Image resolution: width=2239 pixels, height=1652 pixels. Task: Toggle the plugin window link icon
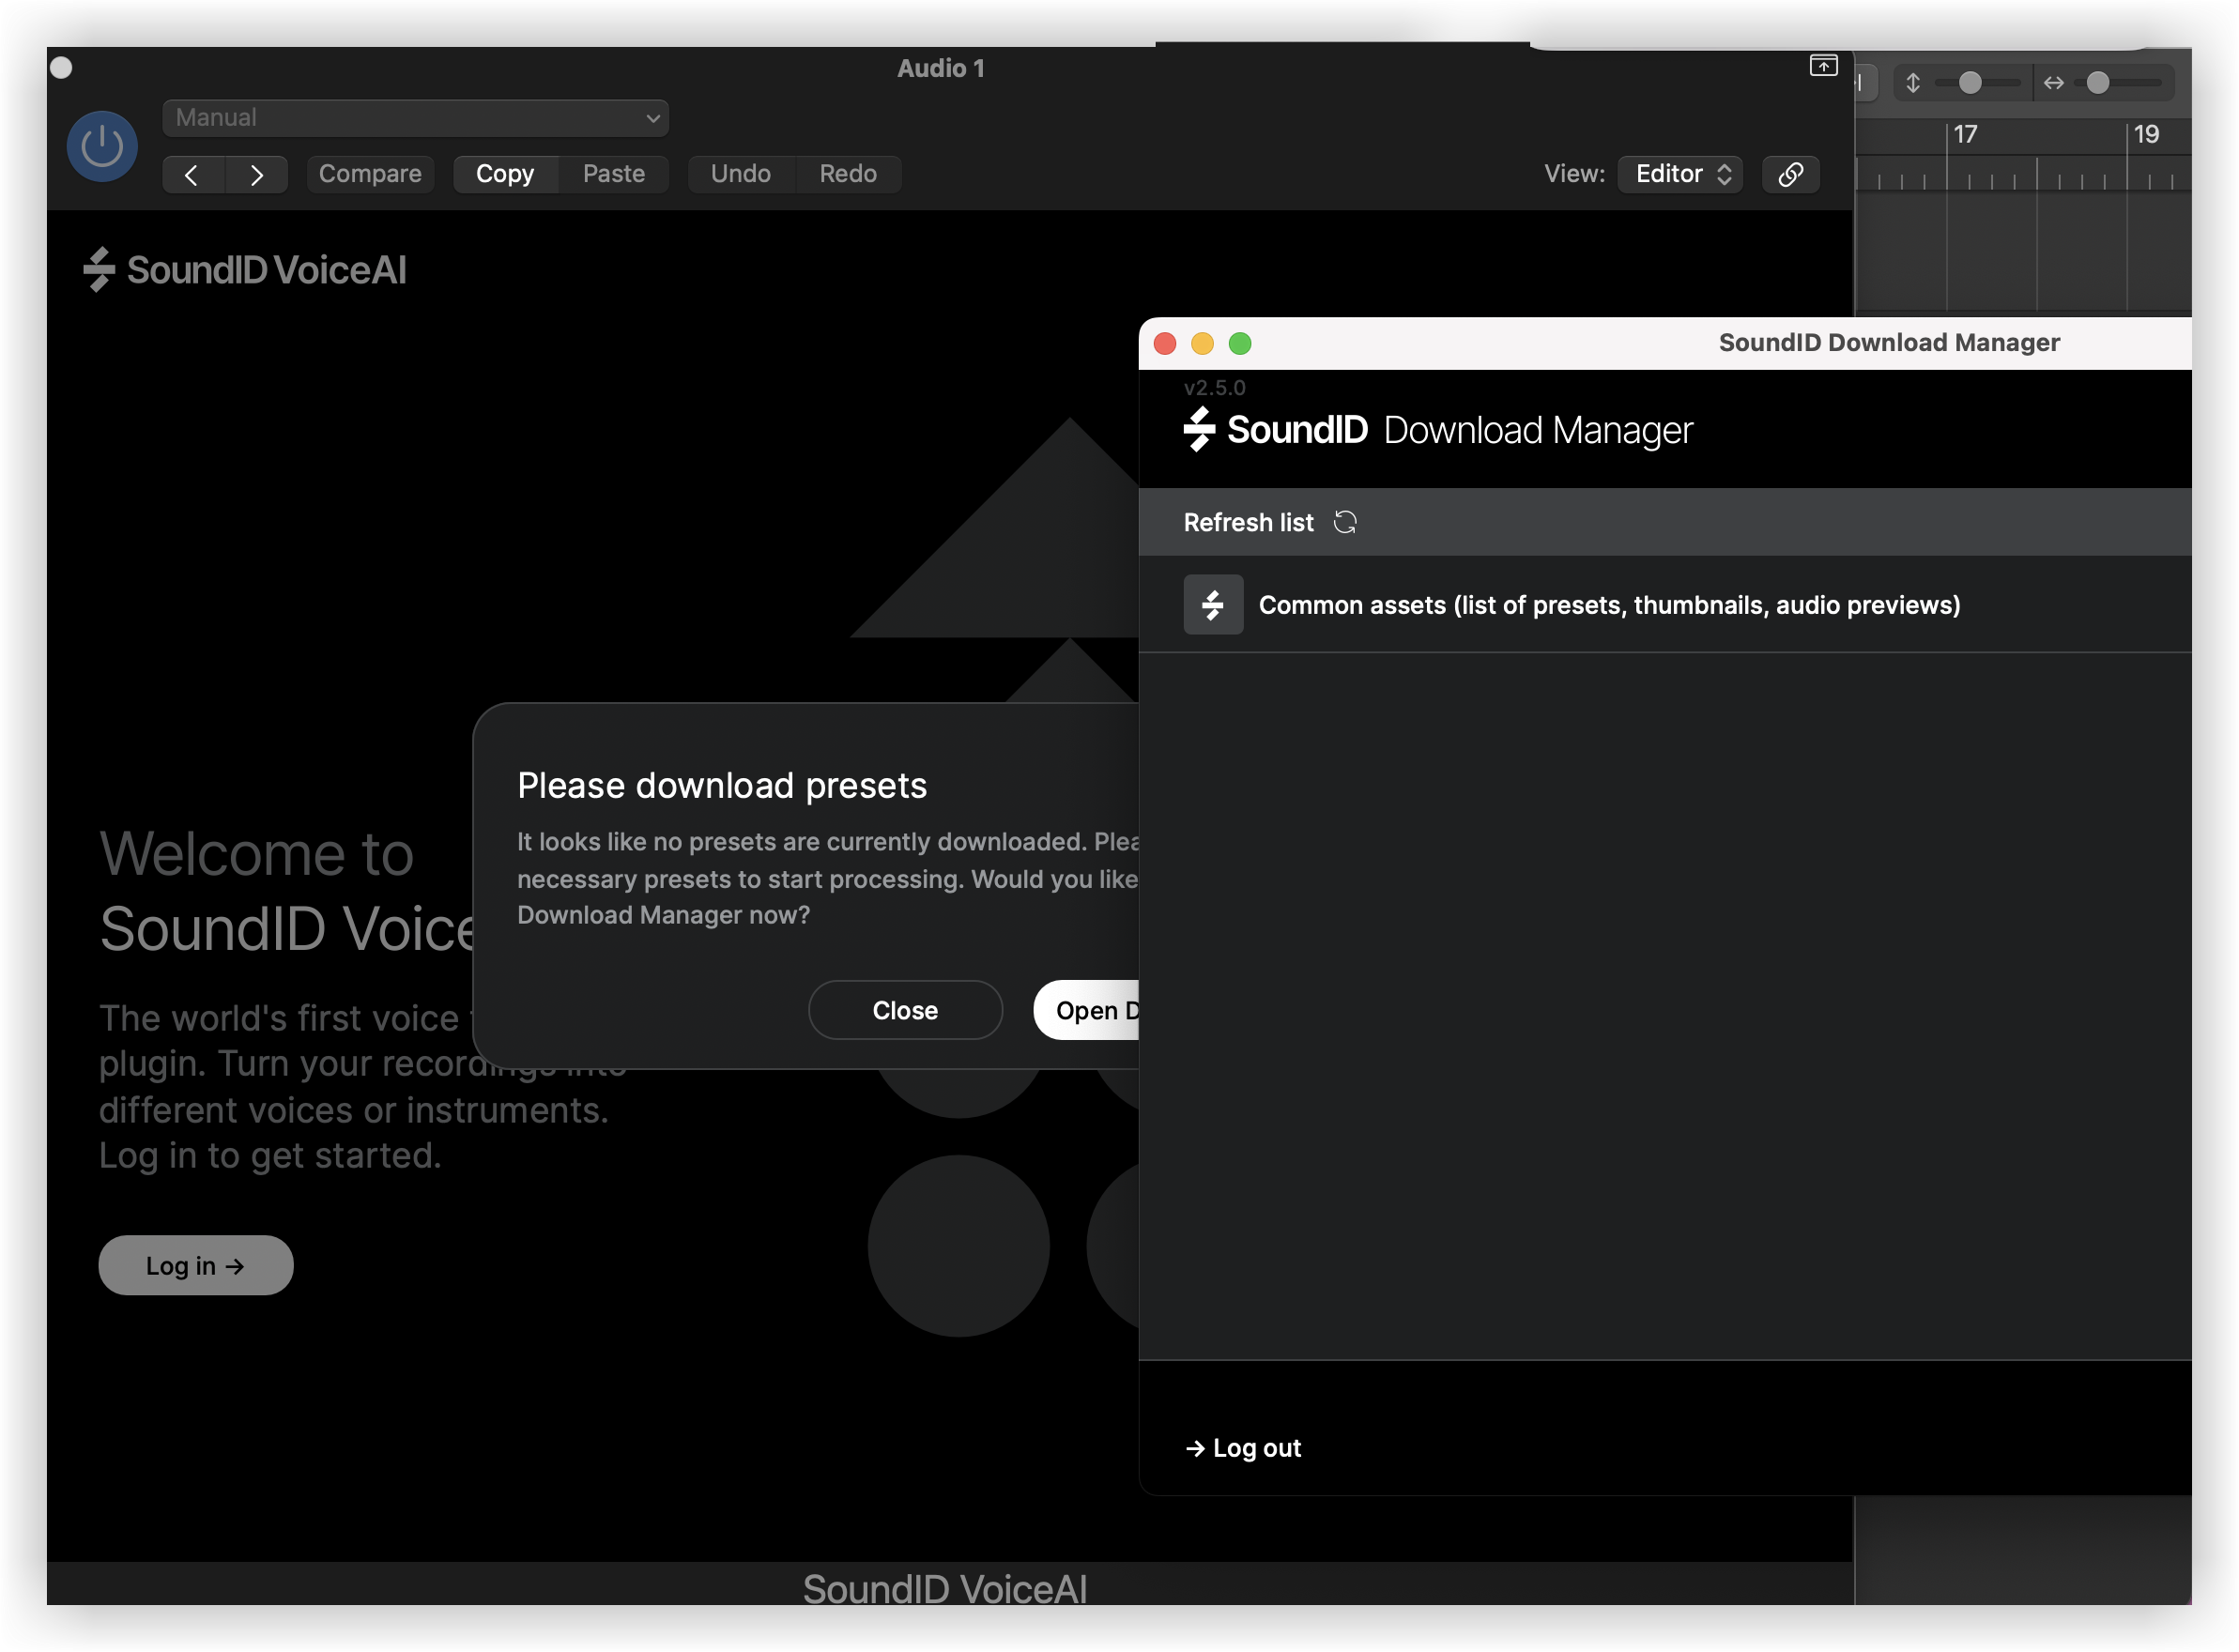tap(1790, 174)
